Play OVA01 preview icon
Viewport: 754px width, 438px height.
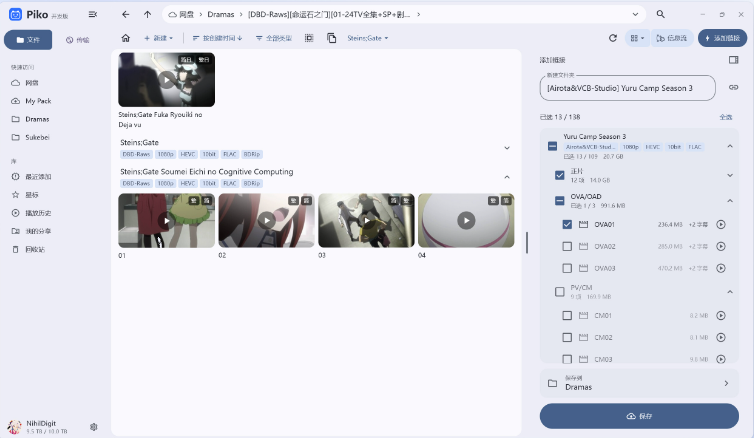coord(721,225)
